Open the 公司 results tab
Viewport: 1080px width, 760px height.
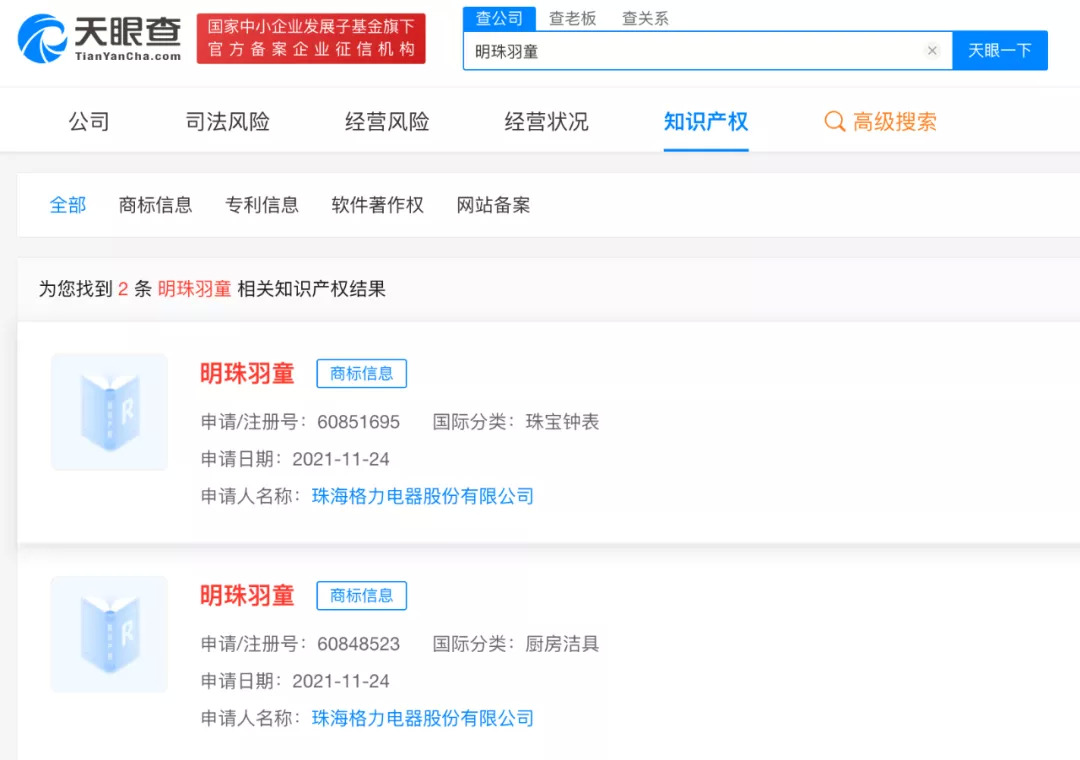89,122
